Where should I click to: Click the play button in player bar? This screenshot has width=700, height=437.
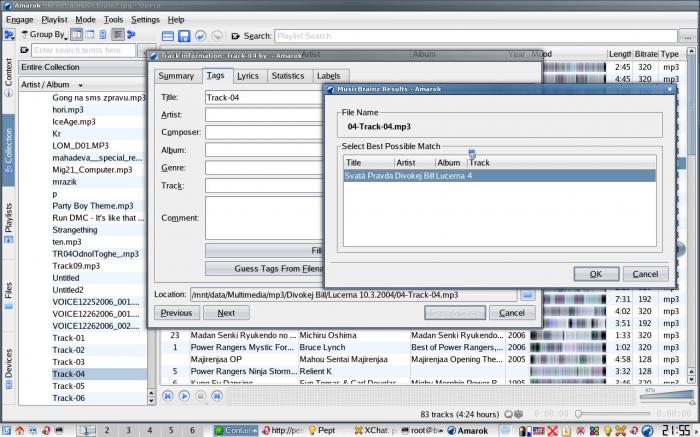pos(184,395)
